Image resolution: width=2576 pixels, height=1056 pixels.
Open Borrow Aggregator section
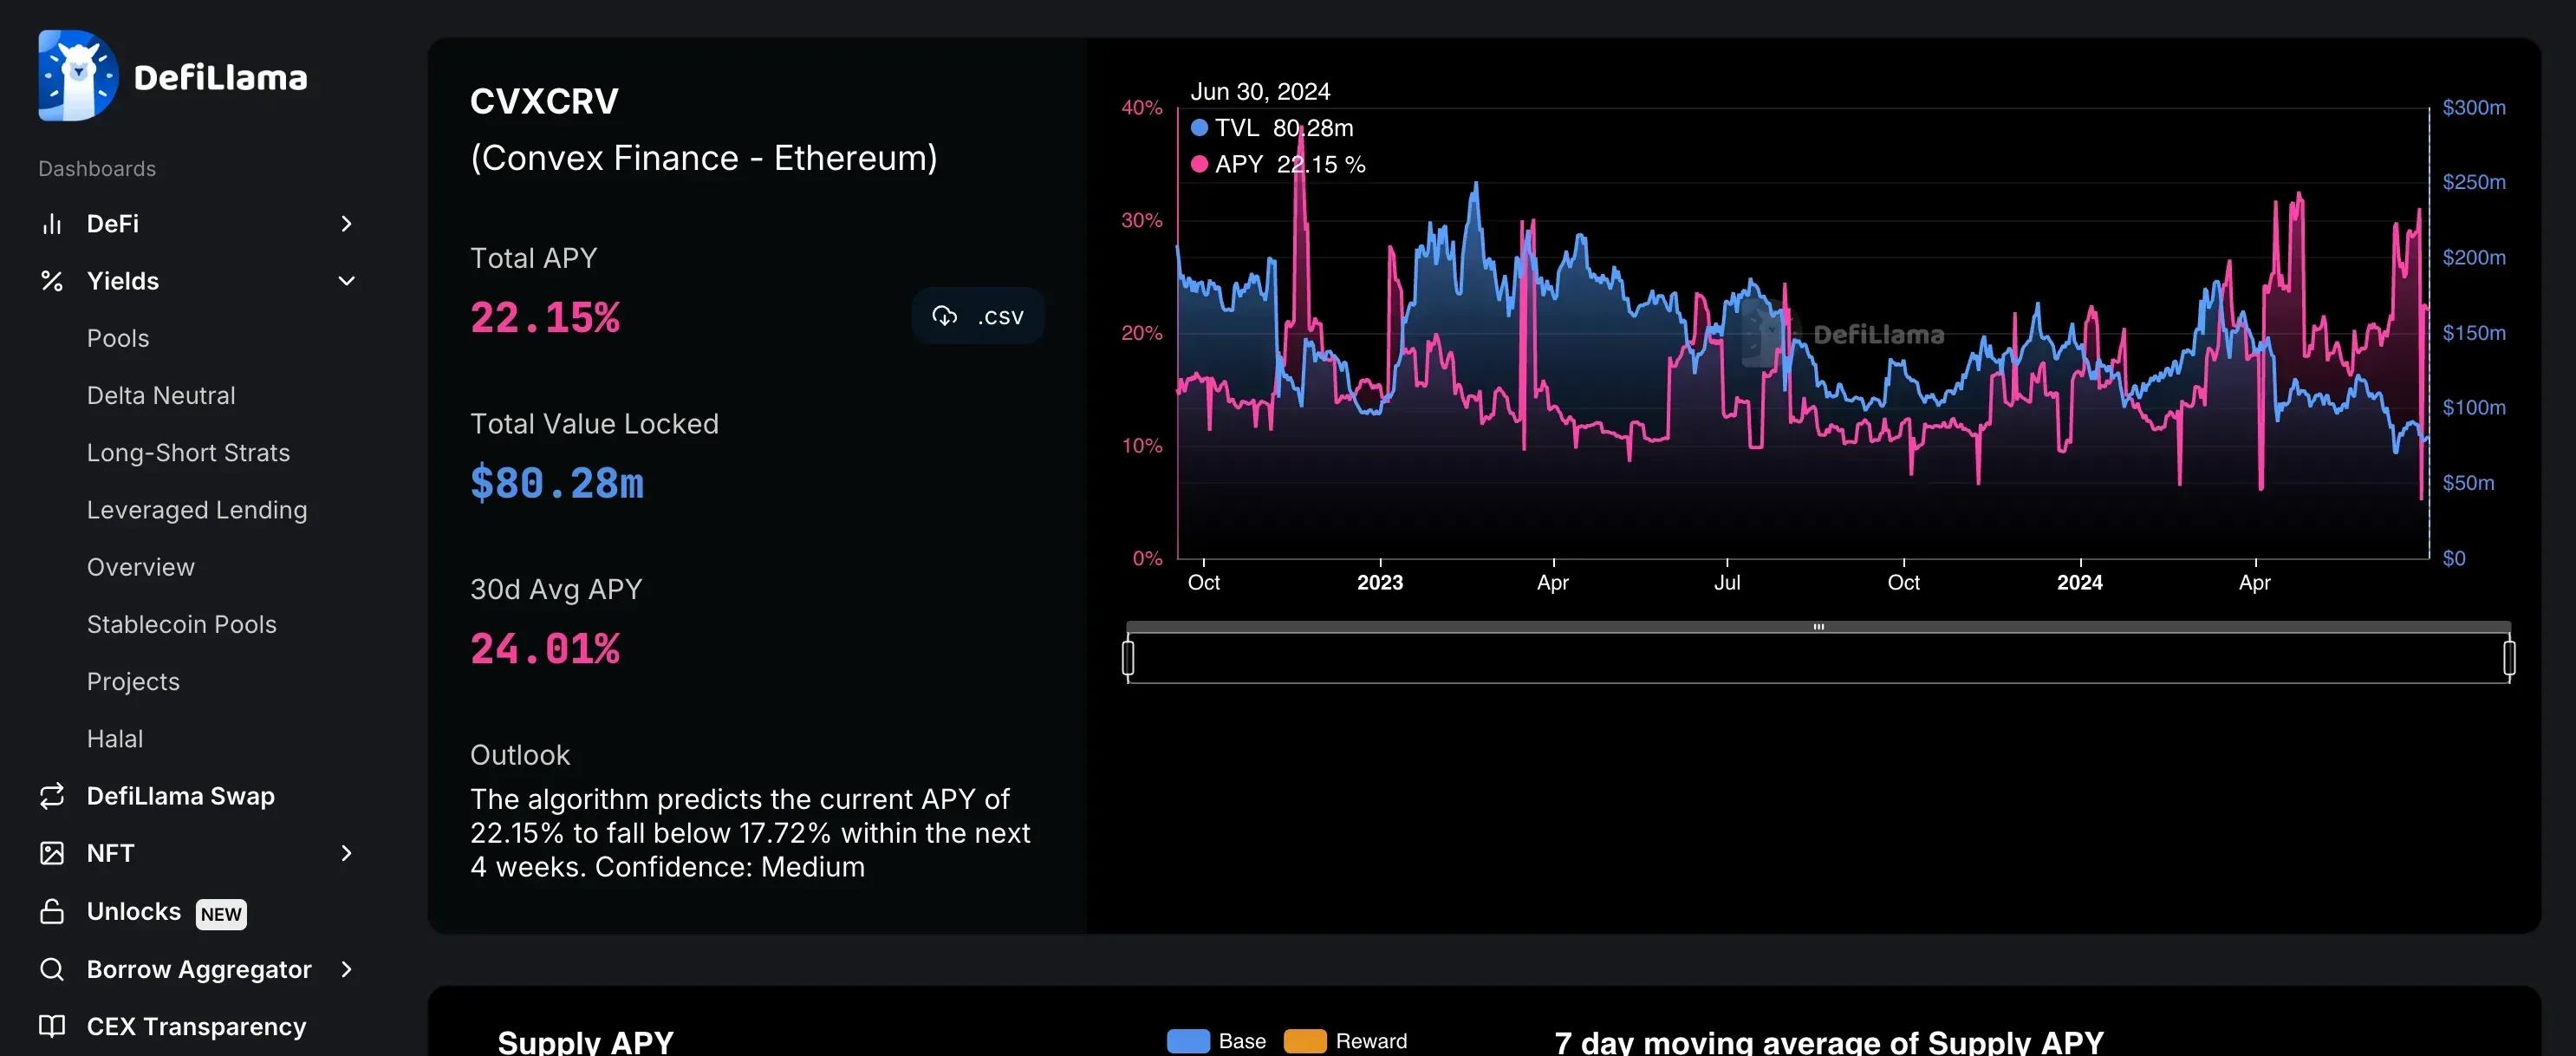tap(199, 969)
